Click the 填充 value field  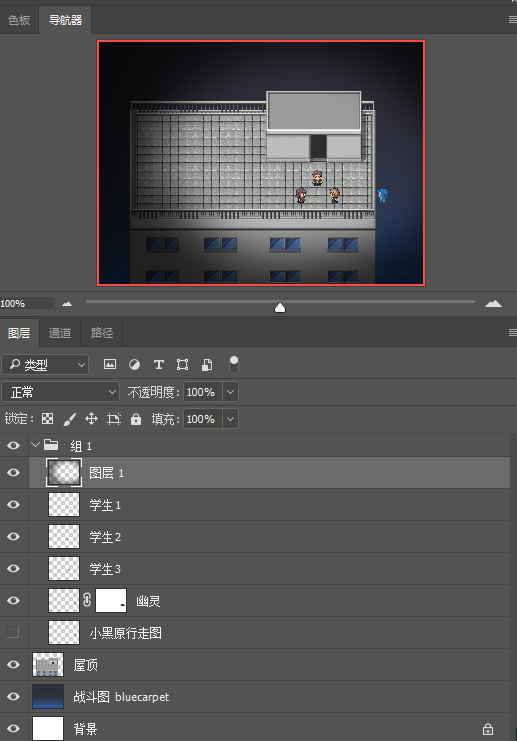tap(203, 419)
